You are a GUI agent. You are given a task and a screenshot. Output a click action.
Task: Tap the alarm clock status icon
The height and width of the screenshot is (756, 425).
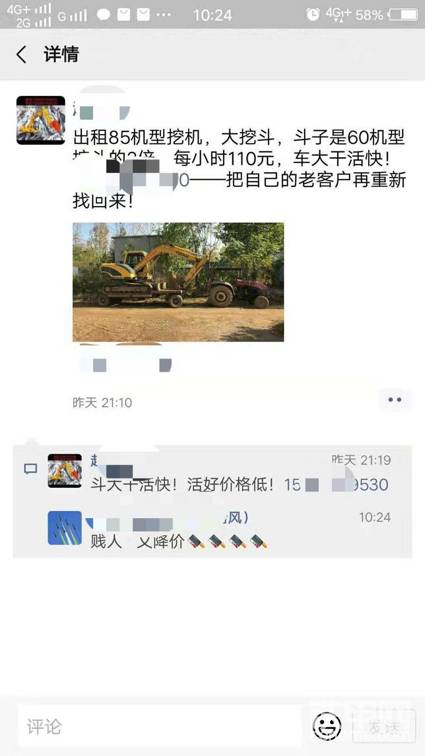313,14
